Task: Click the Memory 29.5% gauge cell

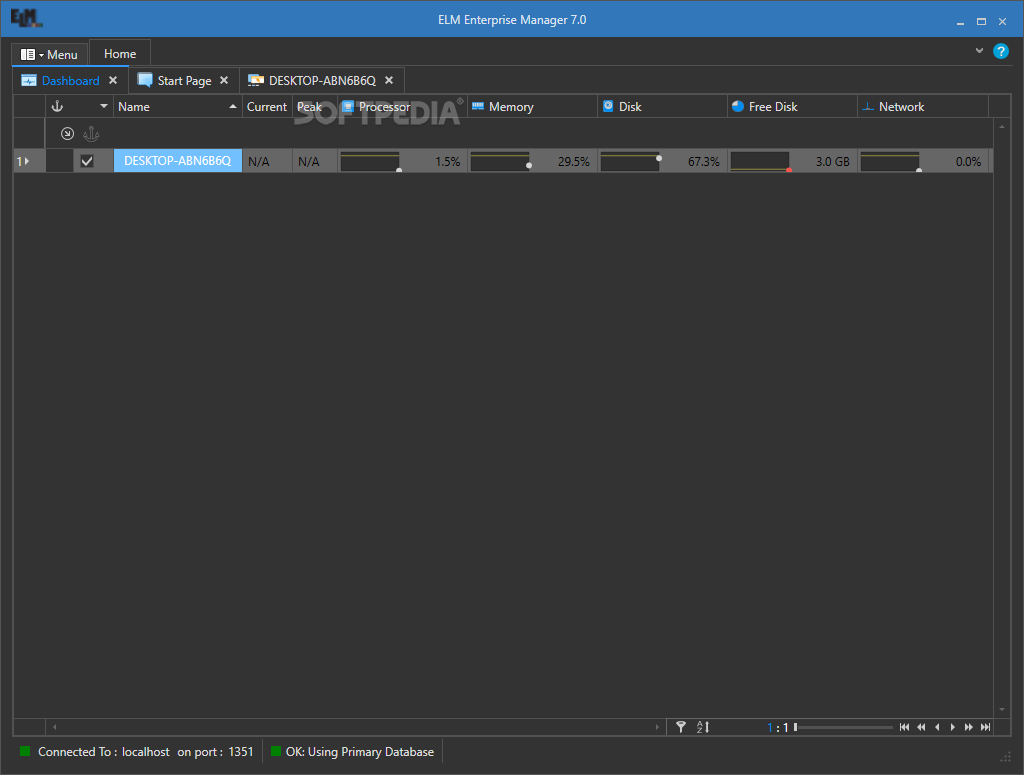Action: tap(532, 161)
